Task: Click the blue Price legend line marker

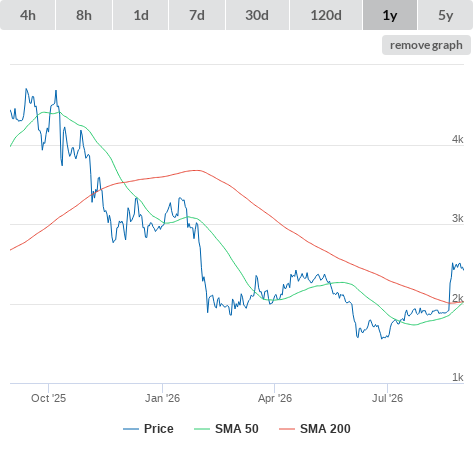Action: tap(131, 429)
